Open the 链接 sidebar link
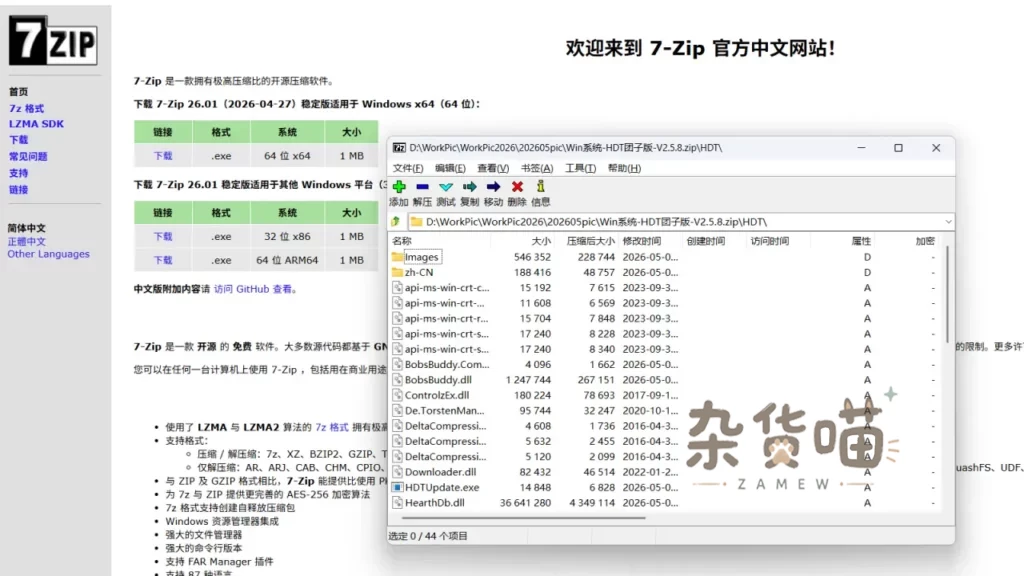This screenshot has width=1024, height=576. pos(18,190)
